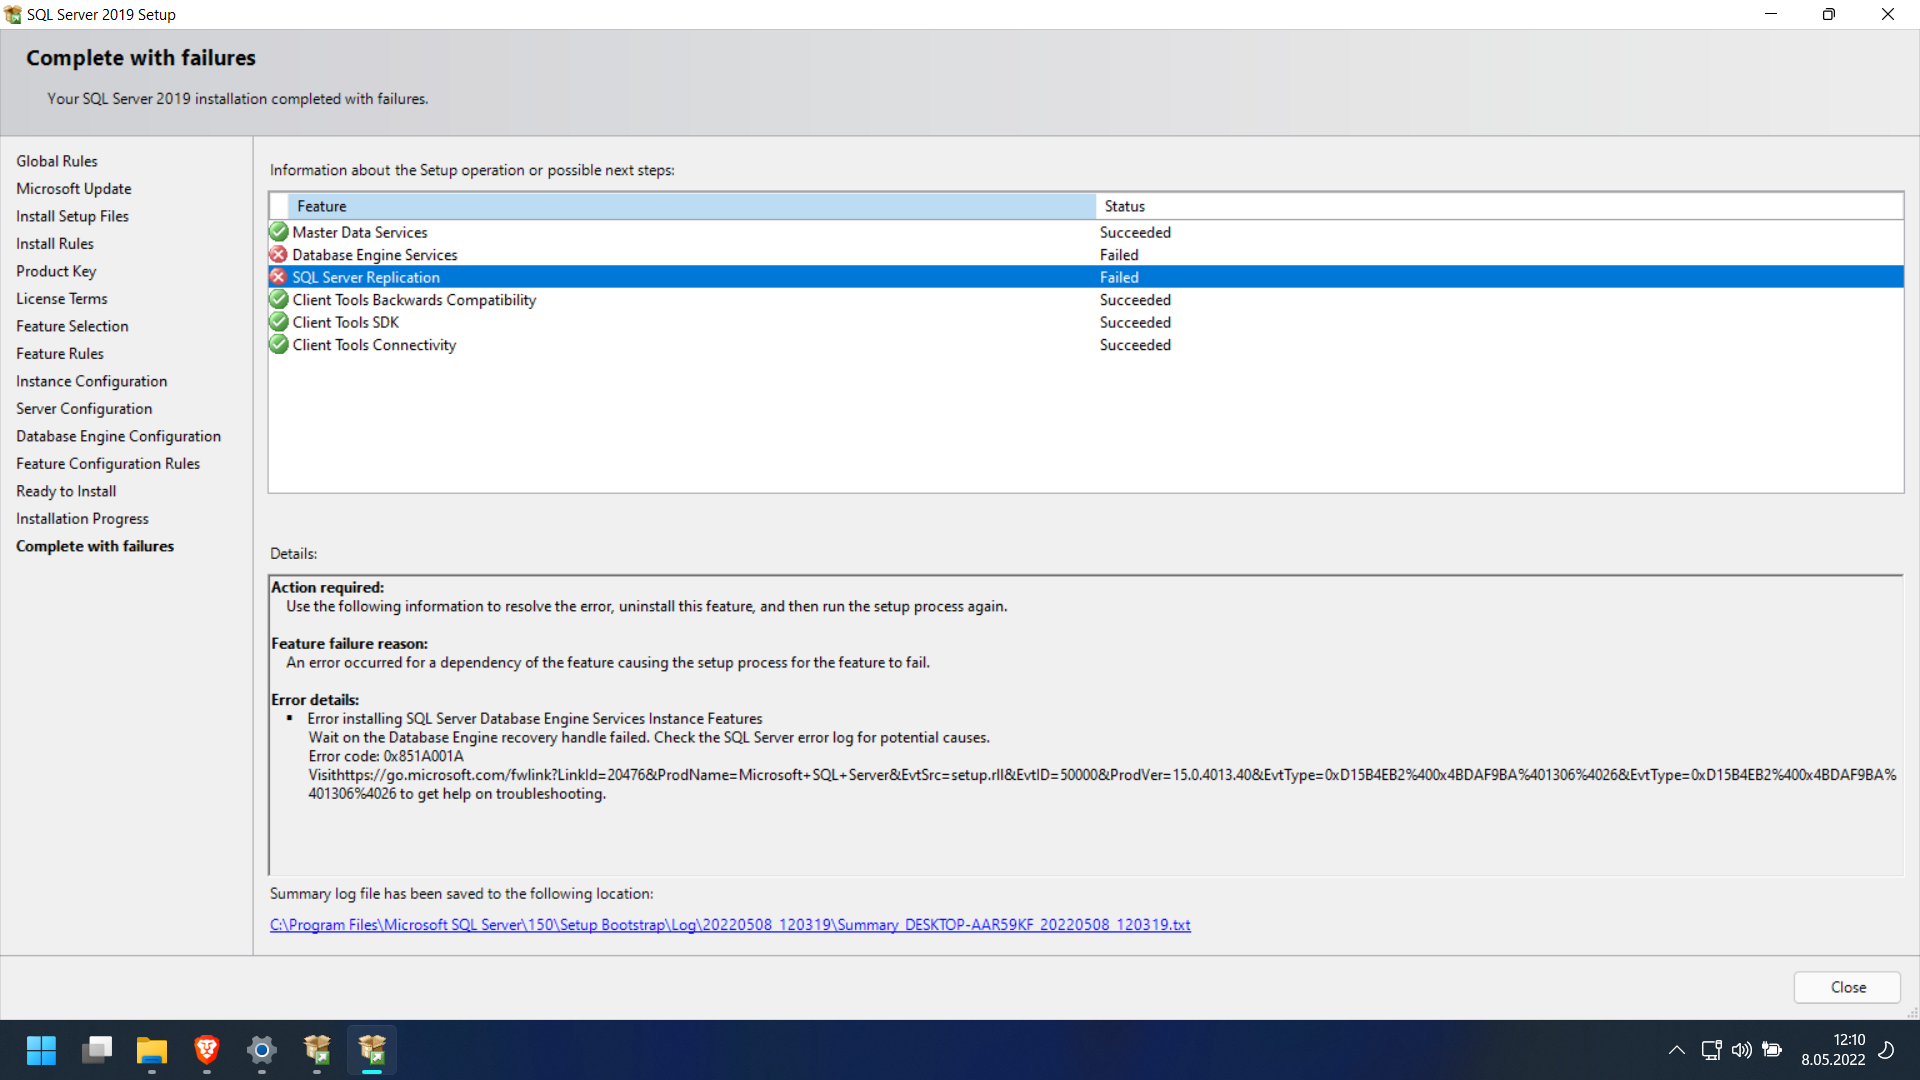The image size is (1920, 1080).
Task: Open Brave browser from taskbar
Action: (207, 1050)
